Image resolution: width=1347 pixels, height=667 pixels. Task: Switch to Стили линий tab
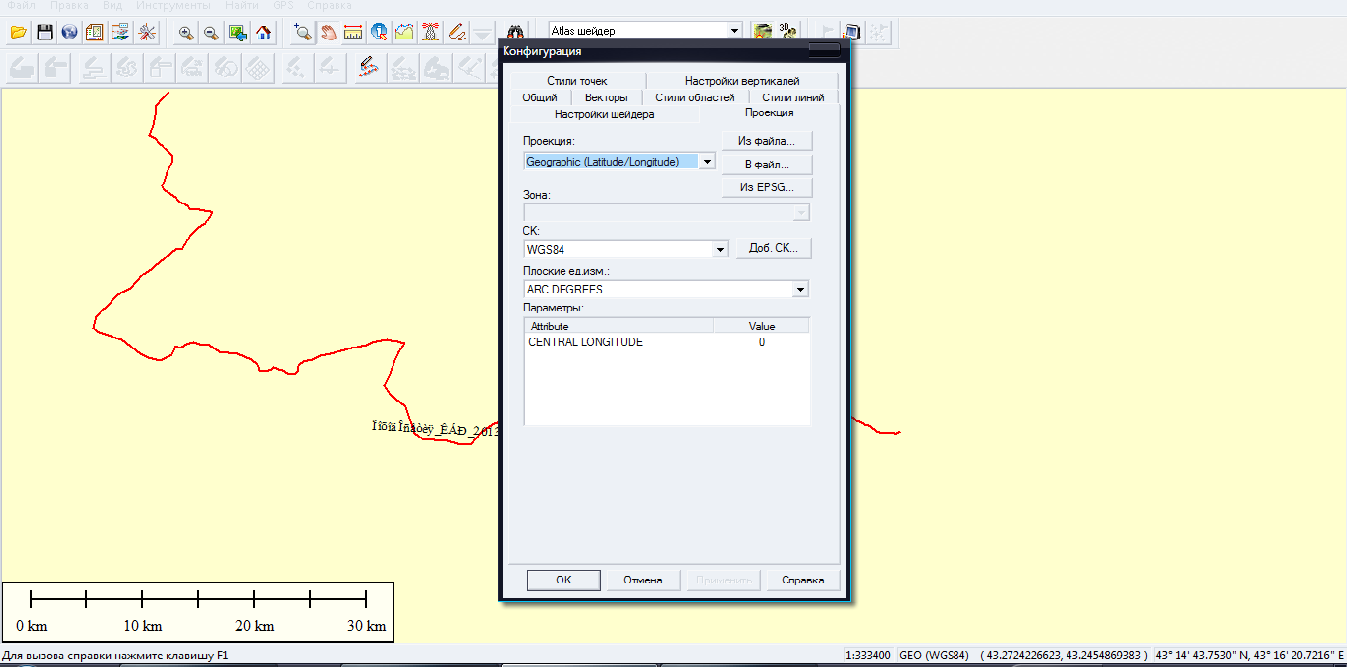(x=793, y=97)
